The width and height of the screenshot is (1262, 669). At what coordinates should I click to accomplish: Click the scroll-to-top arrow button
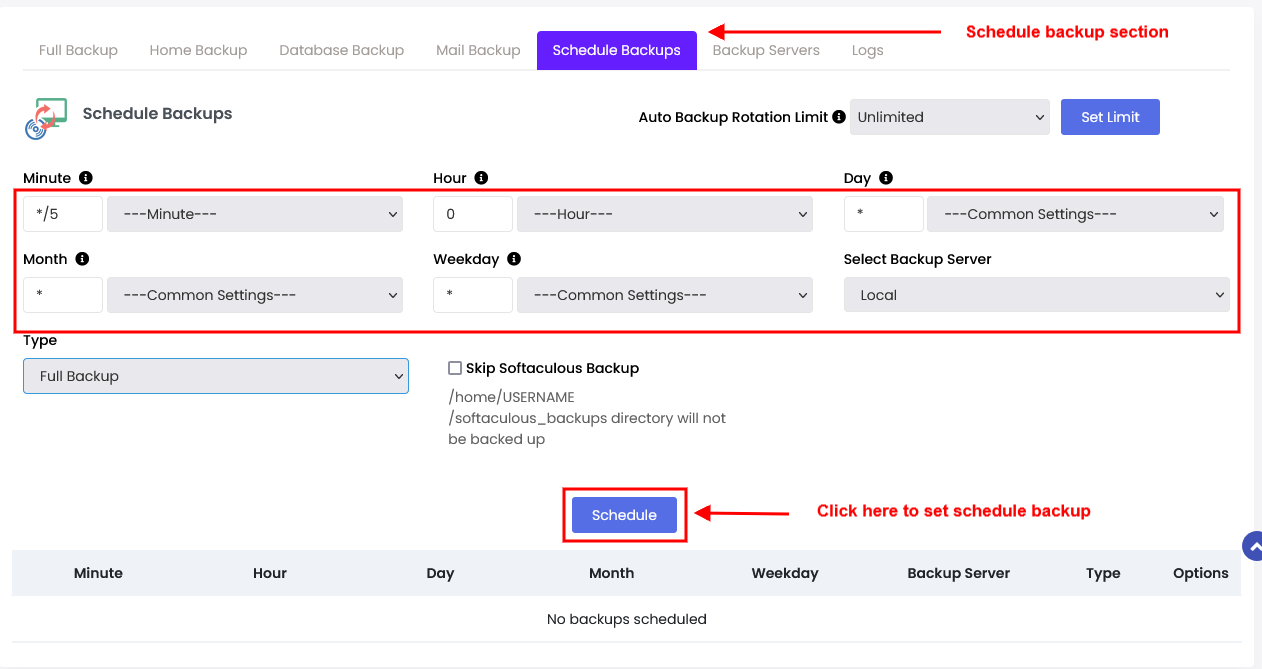click(1253, 546)
